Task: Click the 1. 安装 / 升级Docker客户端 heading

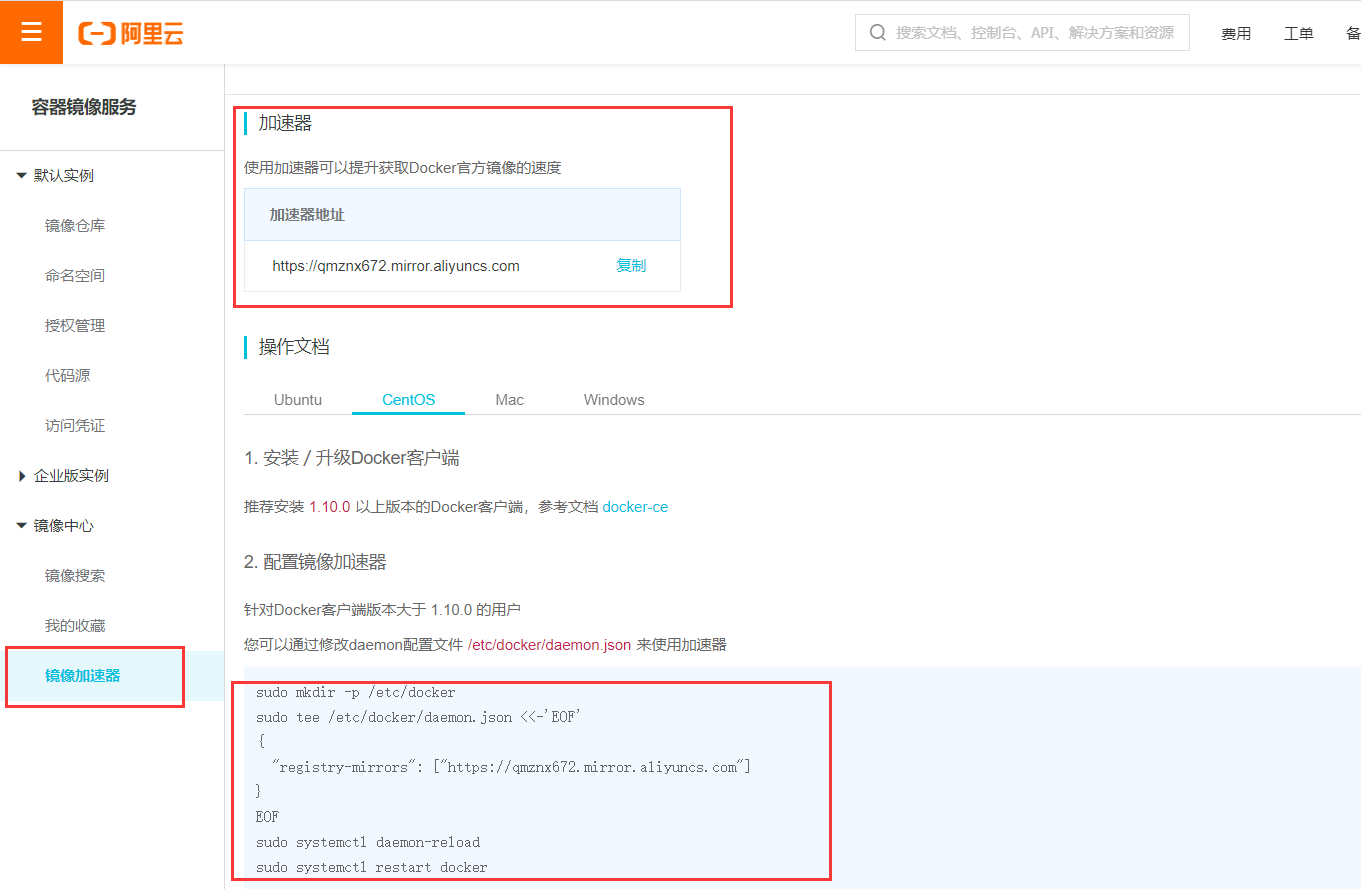Action: (x=352, y=458)
